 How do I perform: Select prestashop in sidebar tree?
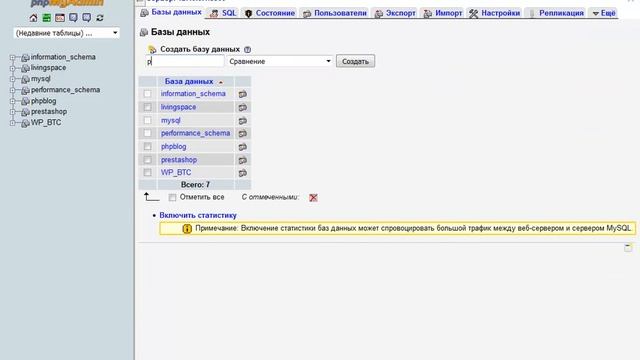[x=49, y=111]
